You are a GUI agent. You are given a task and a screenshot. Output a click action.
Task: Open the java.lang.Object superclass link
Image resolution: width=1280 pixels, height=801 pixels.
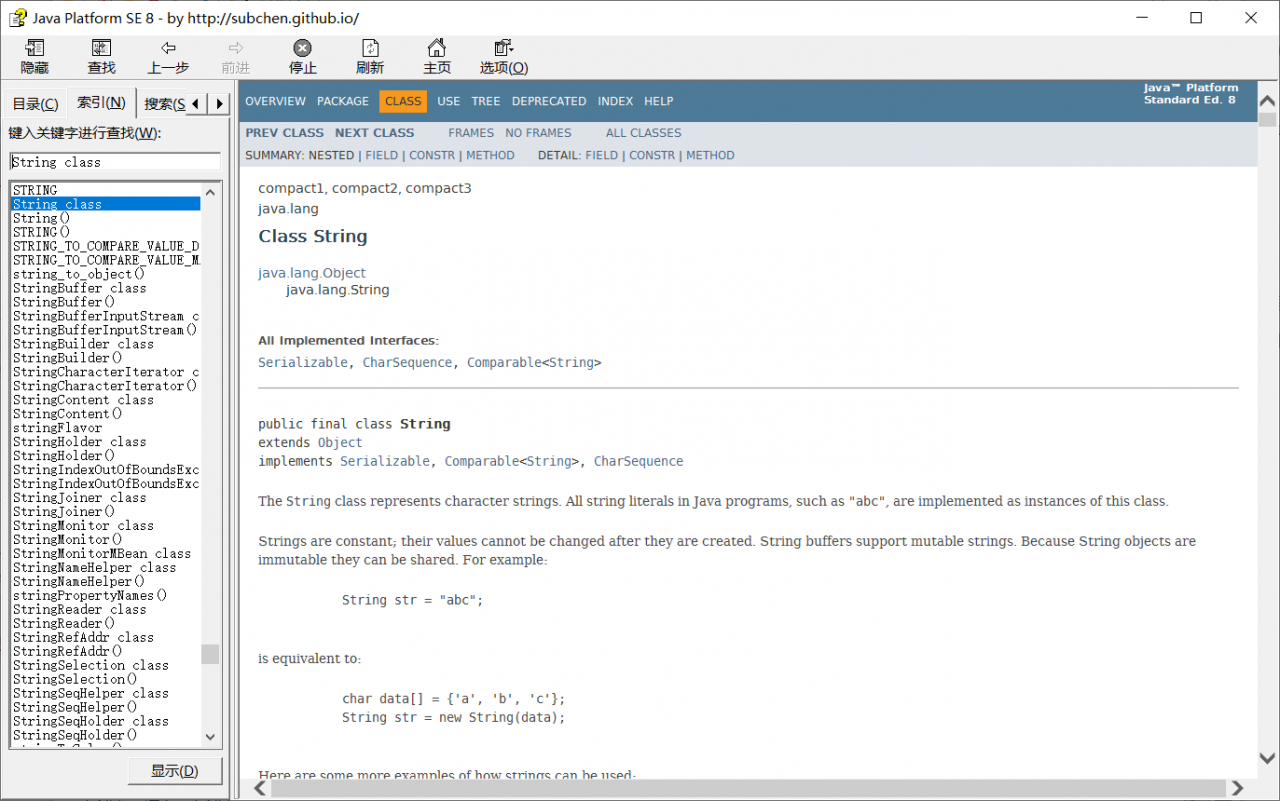(x=312, y=273)
